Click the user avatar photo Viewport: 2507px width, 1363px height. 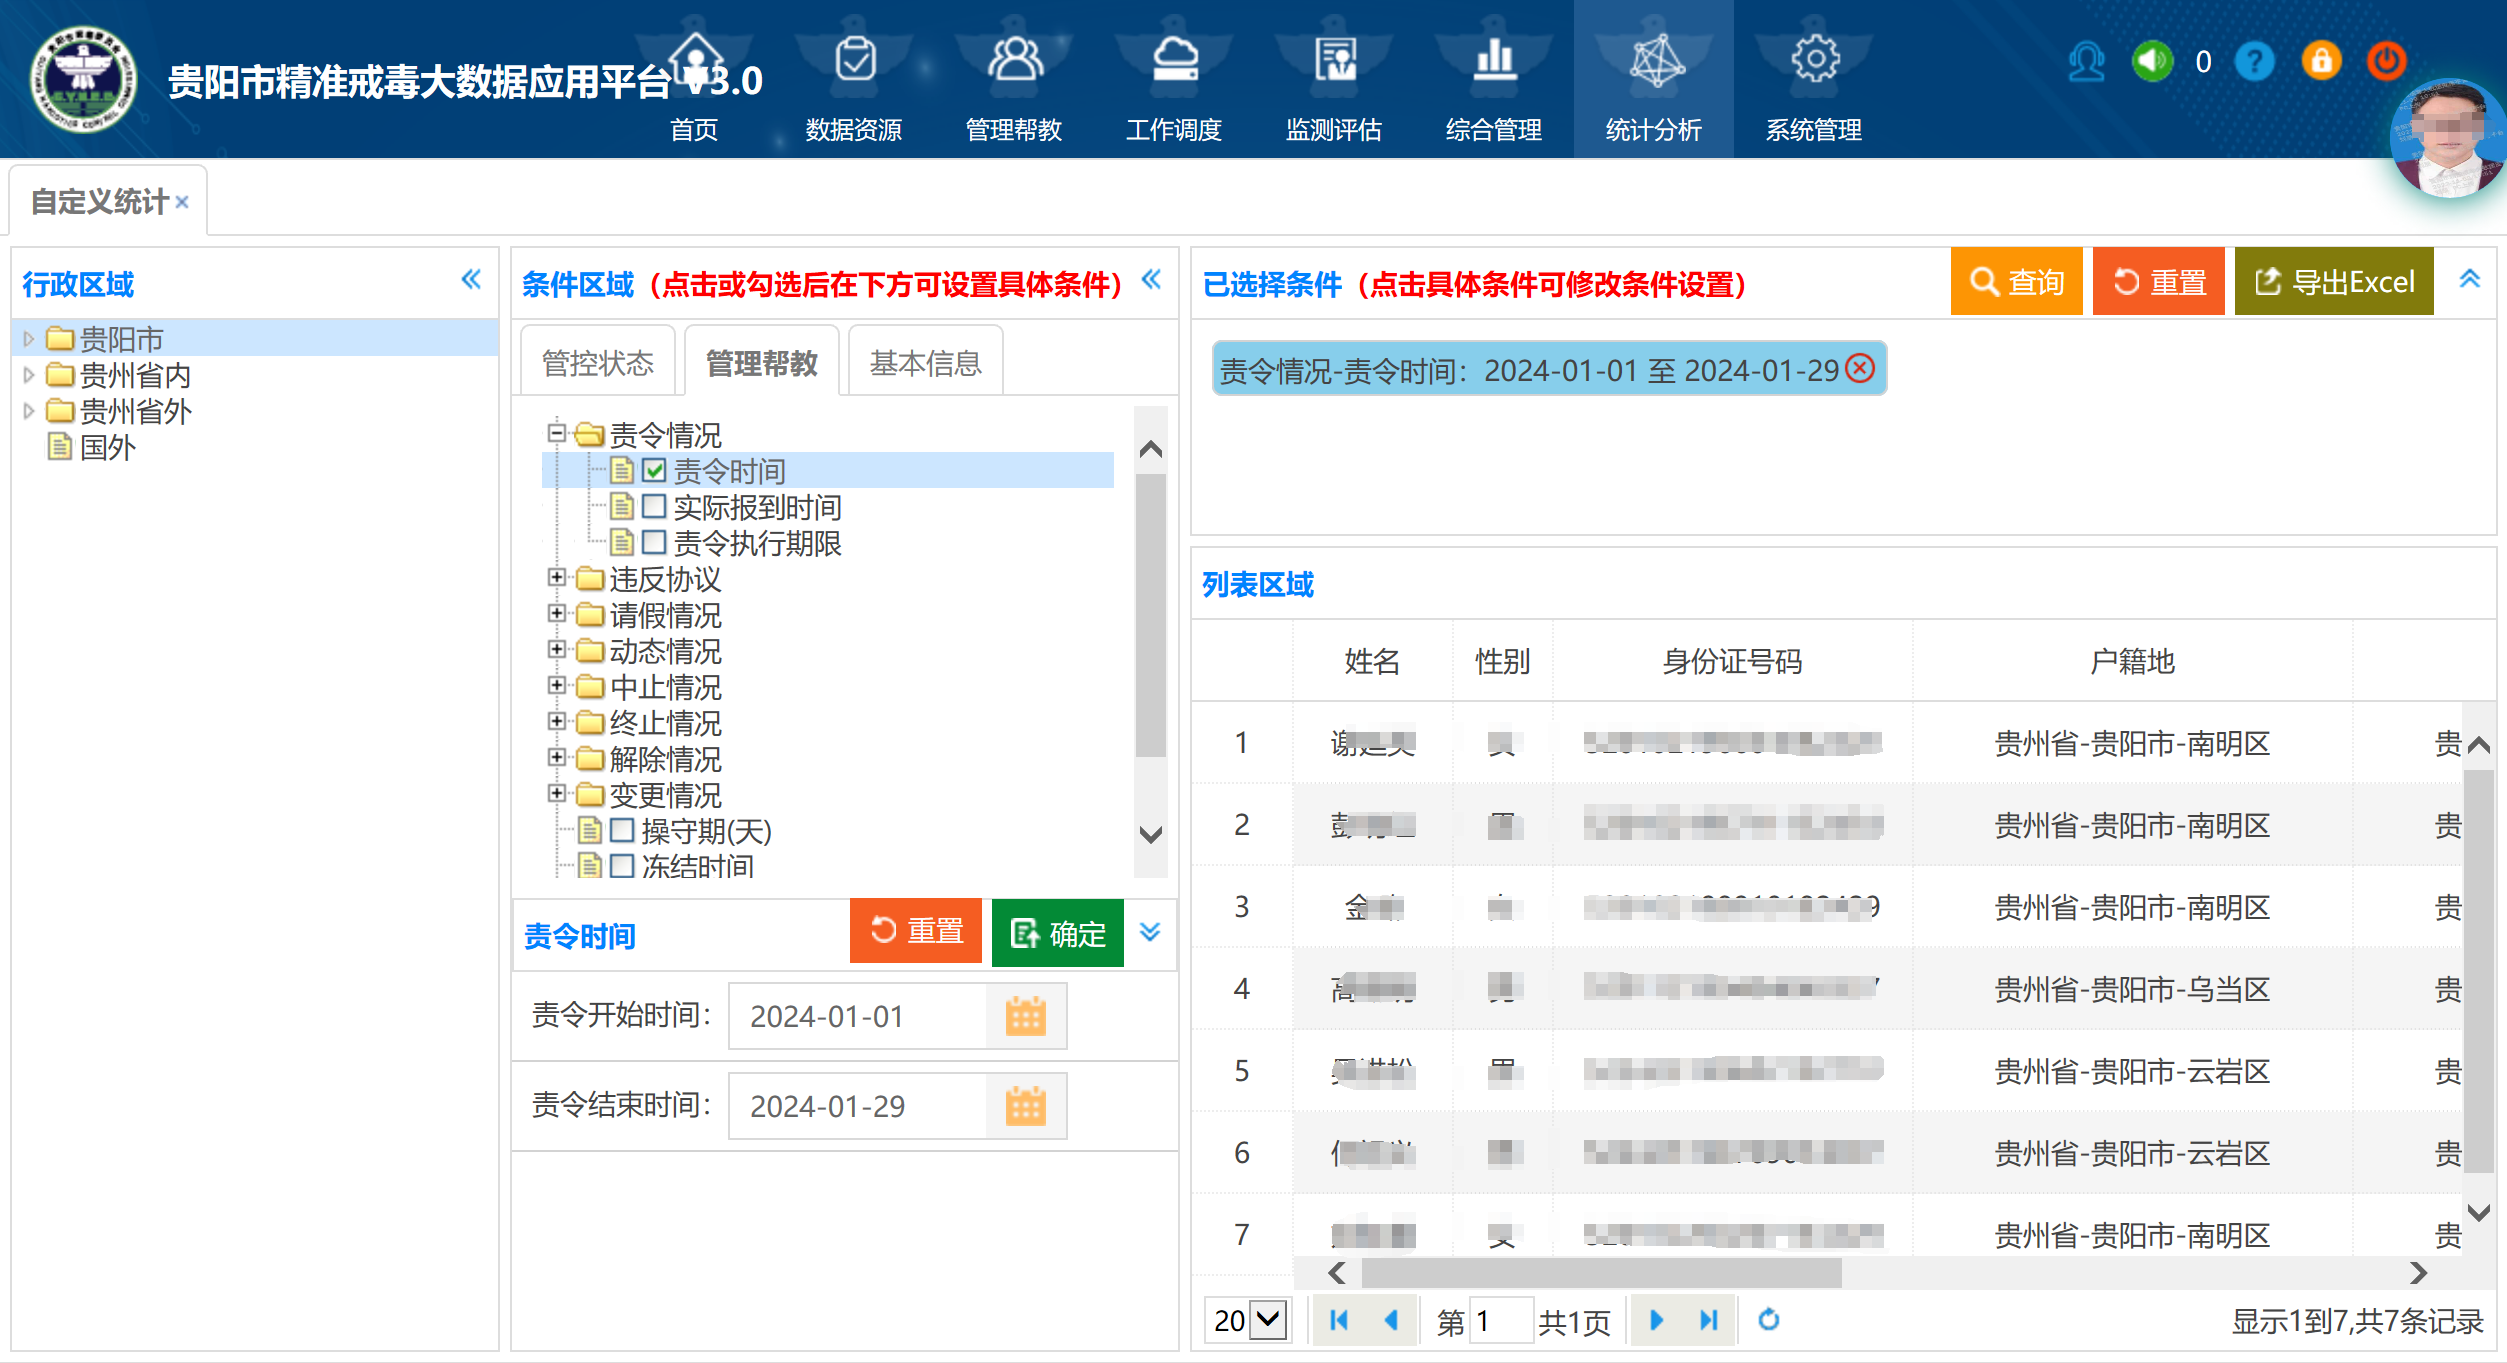[2448, 138]
